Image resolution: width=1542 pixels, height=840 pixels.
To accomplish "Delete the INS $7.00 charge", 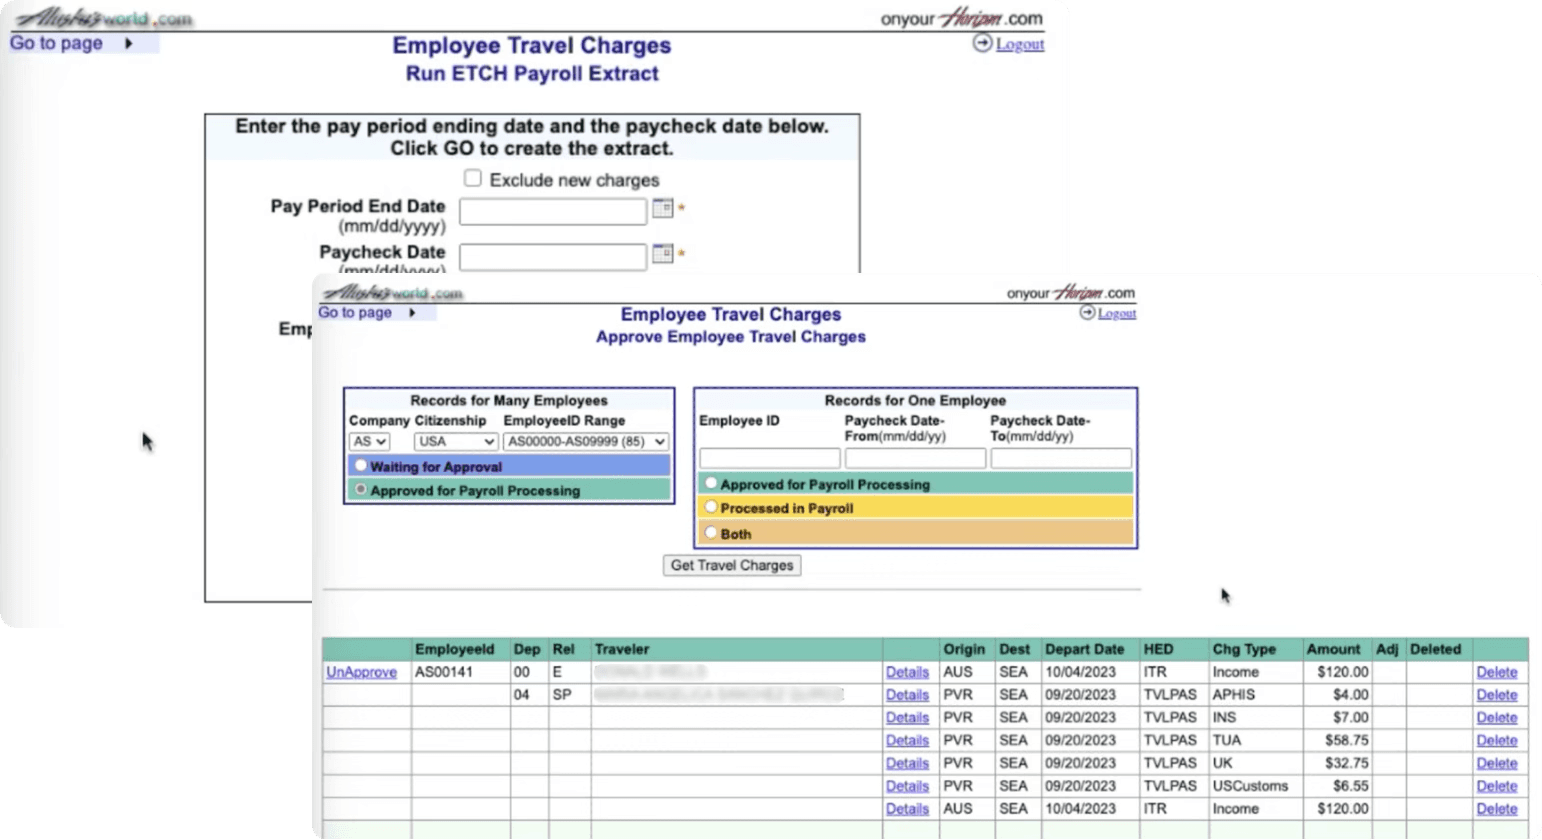I will coord(1496,718).
